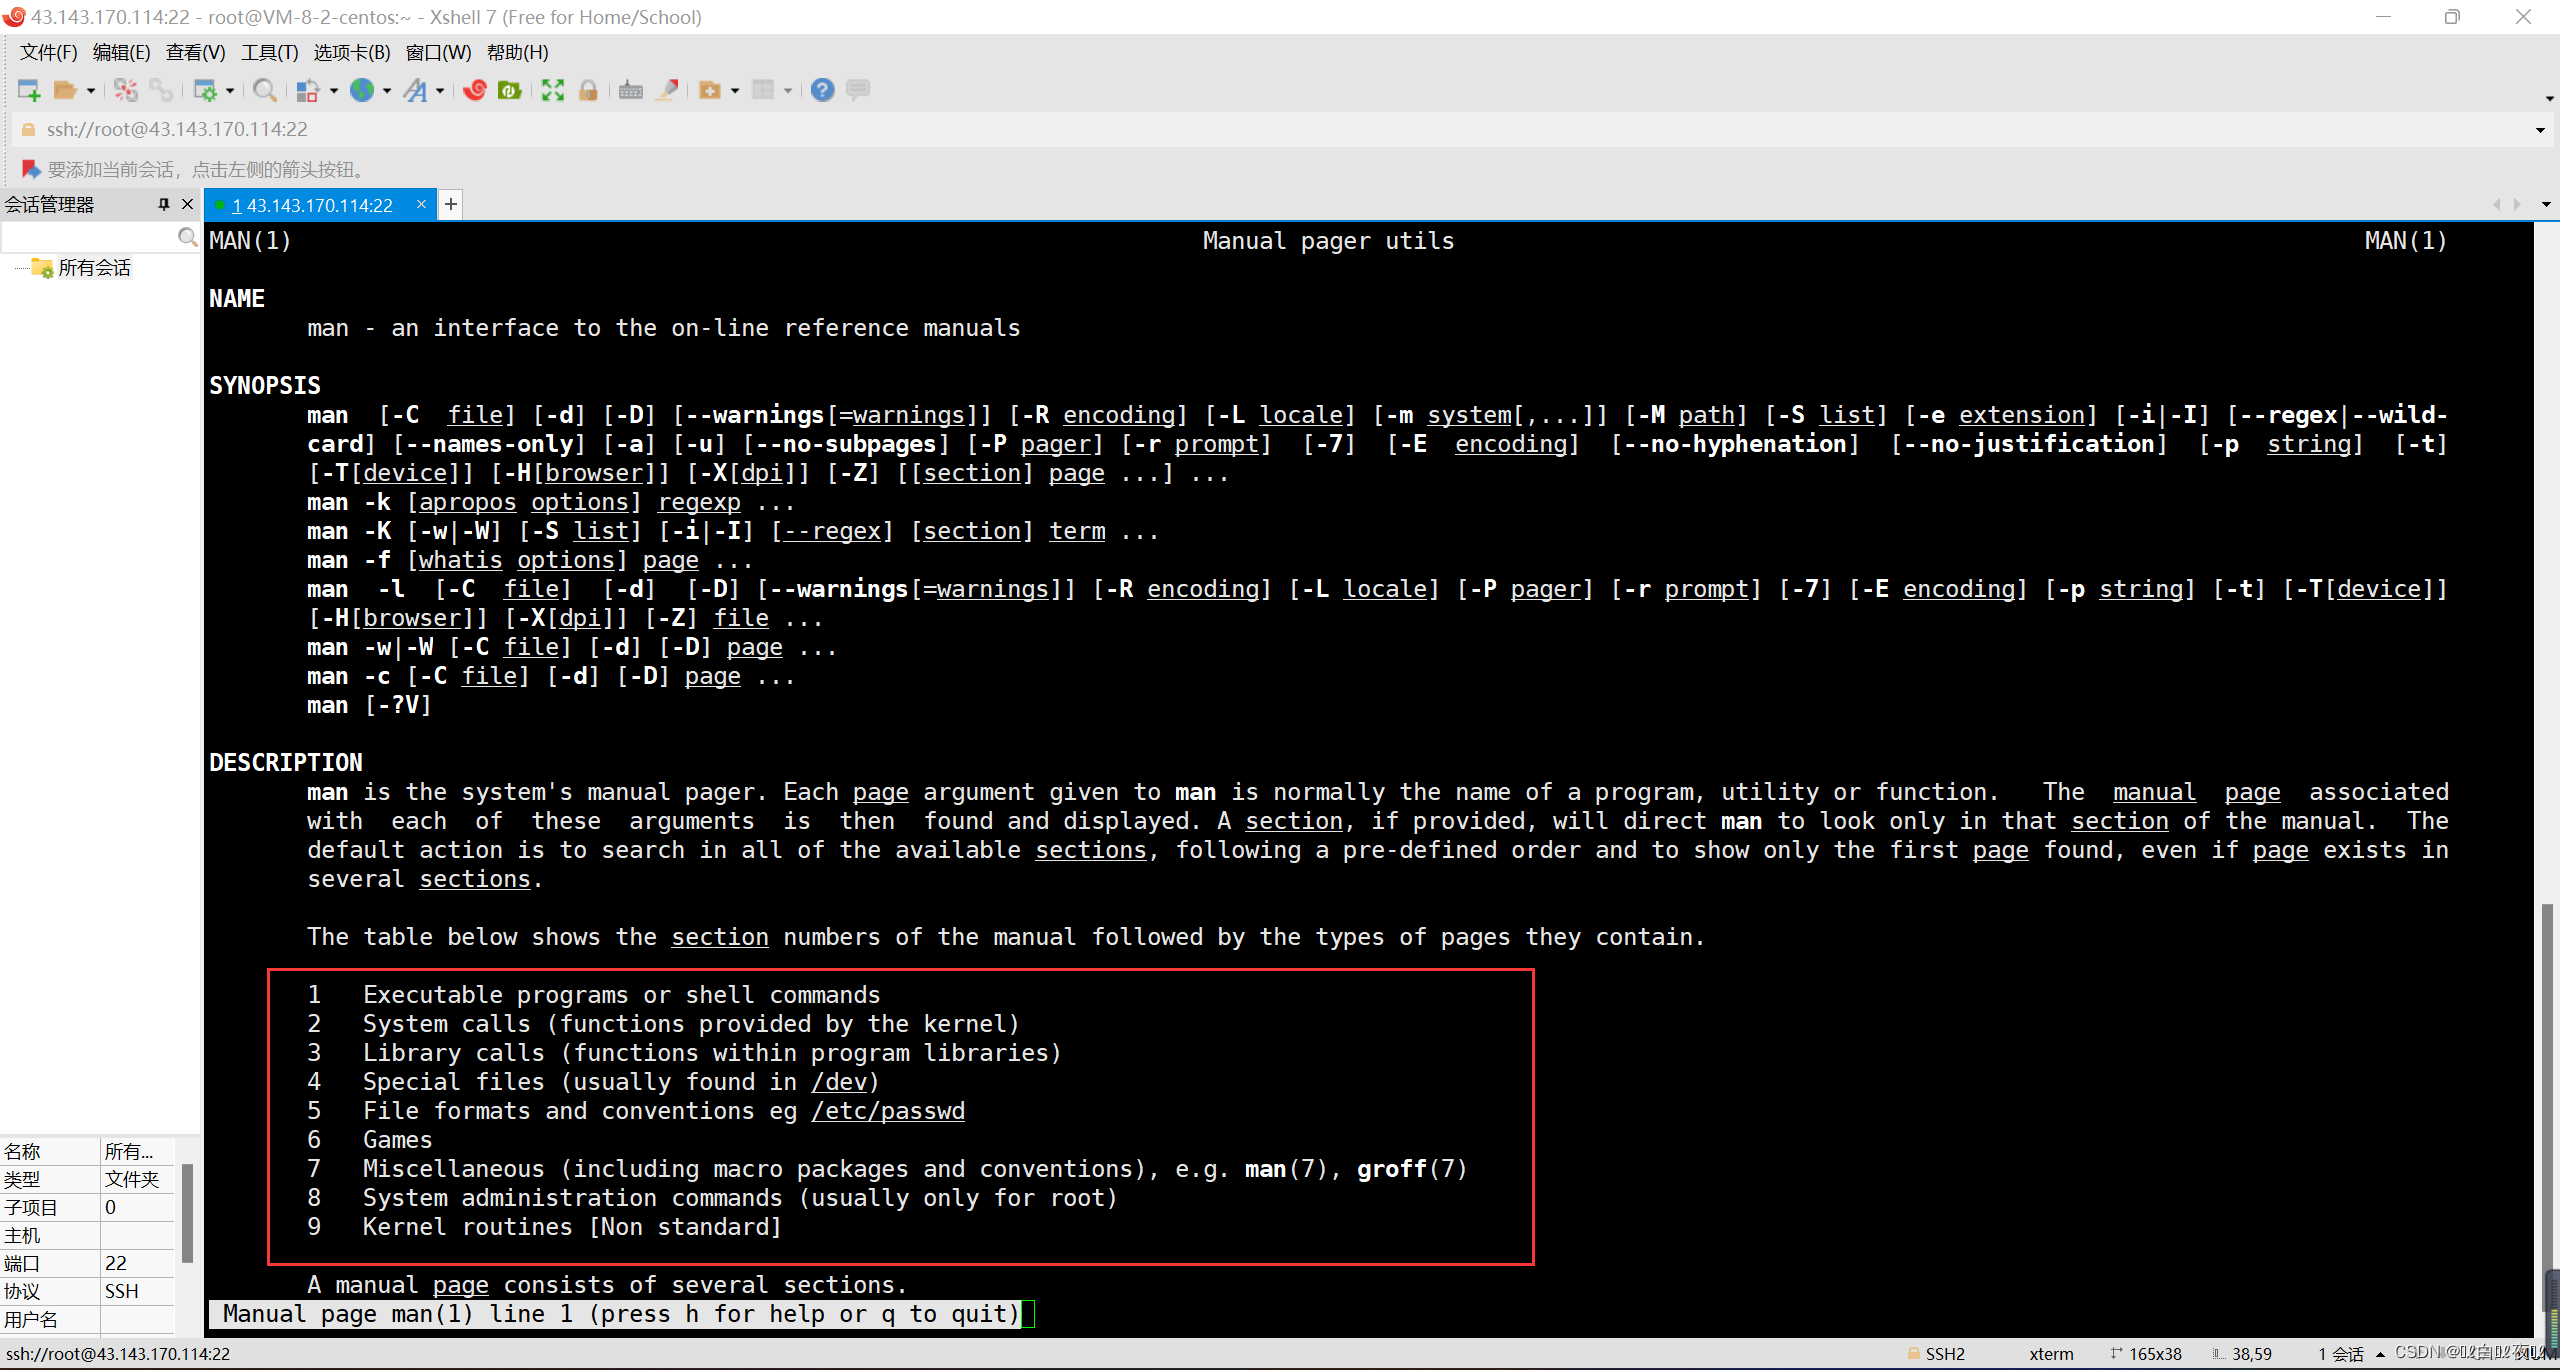The width and height of the screenshot is (2560, 1370).
Task: Close the 会话管理器 panel
Action: (x=187, y=204)
